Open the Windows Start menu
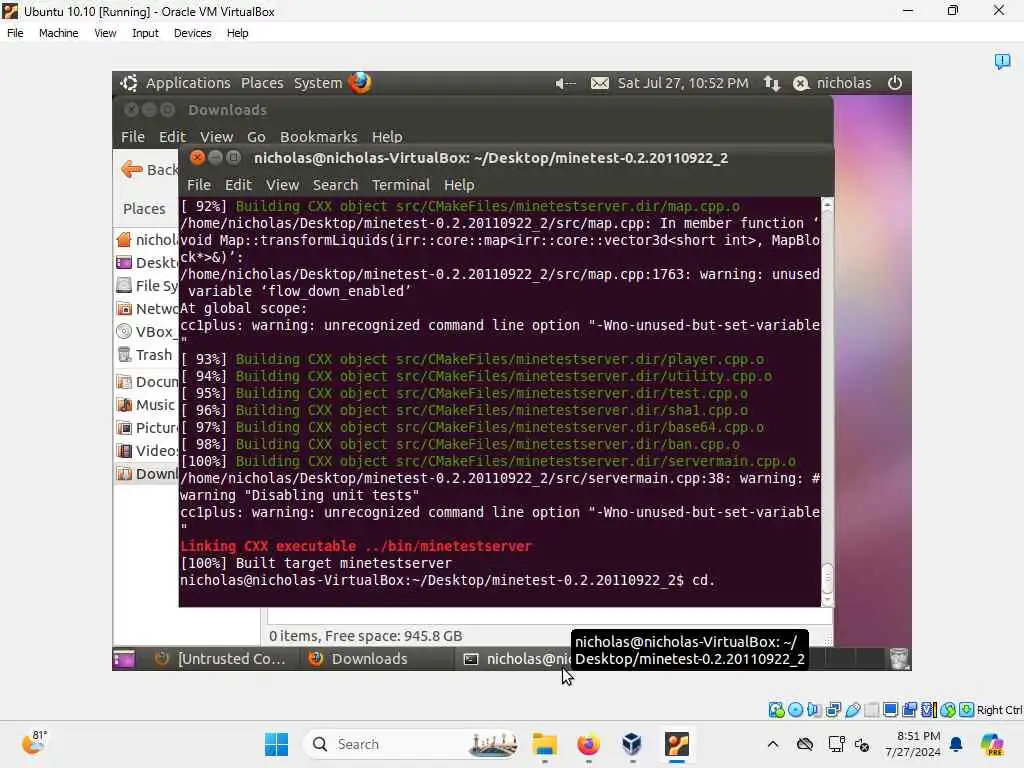This screenshot has height=768, width=1024. 276,744
